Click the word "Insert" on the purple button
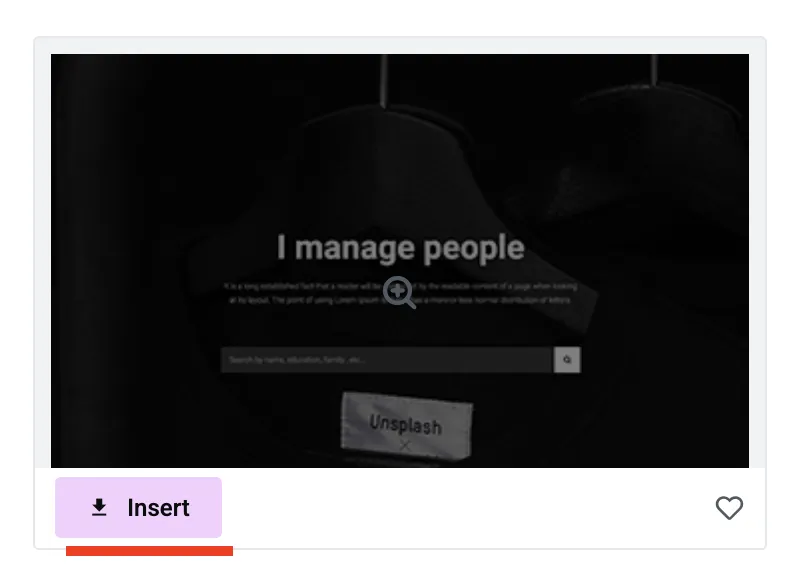The height and width of the screenshot is (582, 804). point(158,508)
